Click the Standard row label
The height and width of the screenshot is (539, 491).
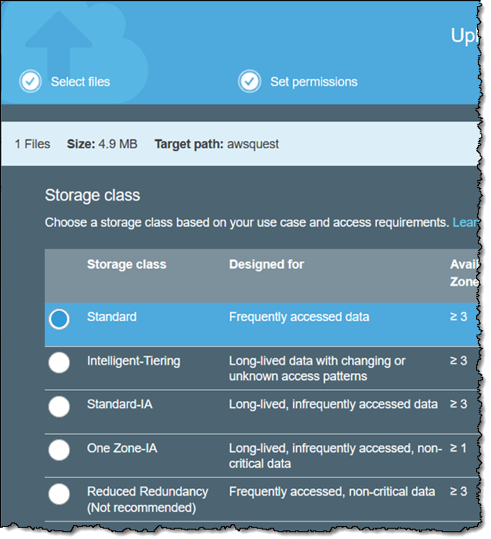(112, 317)
